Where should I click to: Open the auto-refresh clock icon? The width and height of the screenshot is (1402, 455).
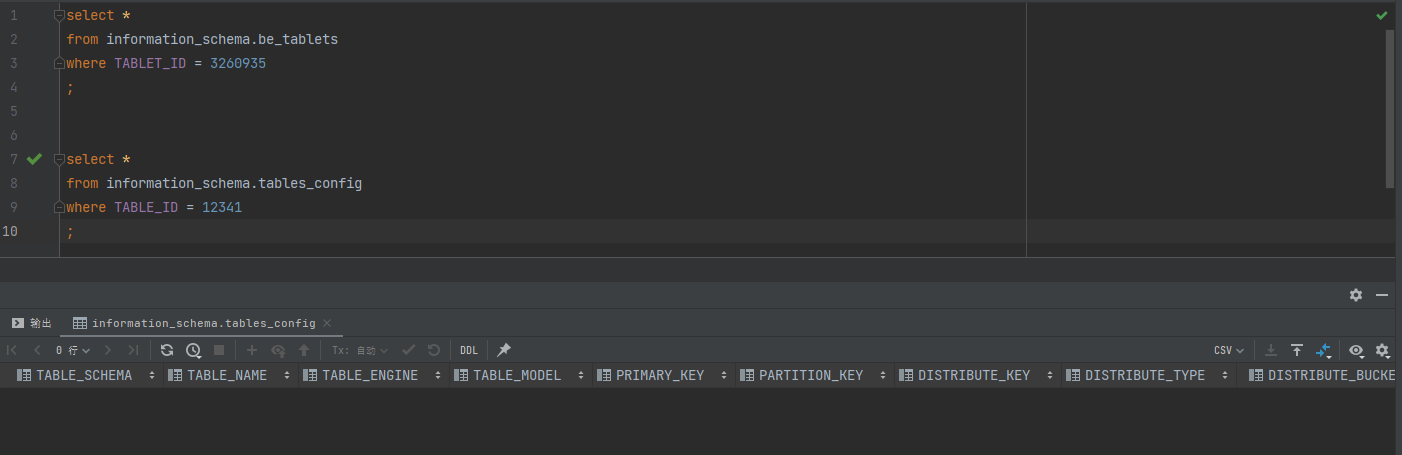193,350
